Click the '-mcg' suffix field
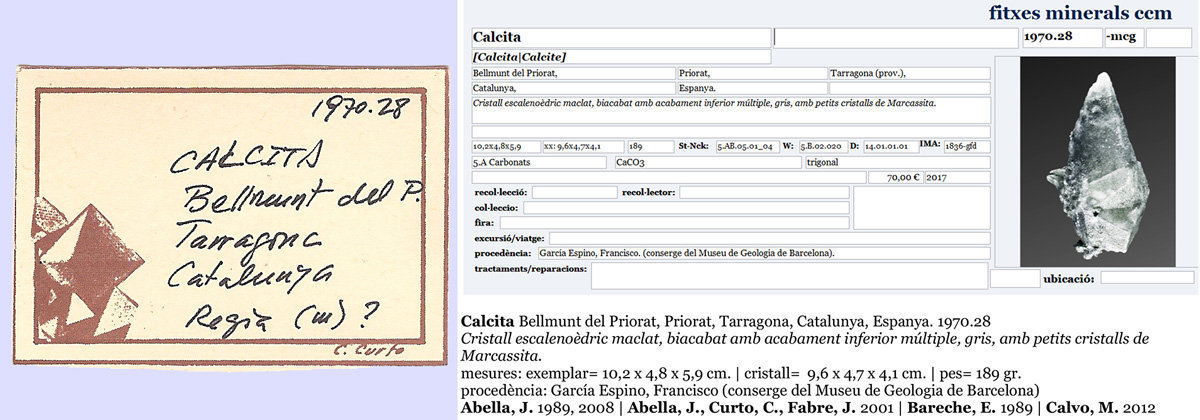The image size is (1200, 420). pos(1123,38)
